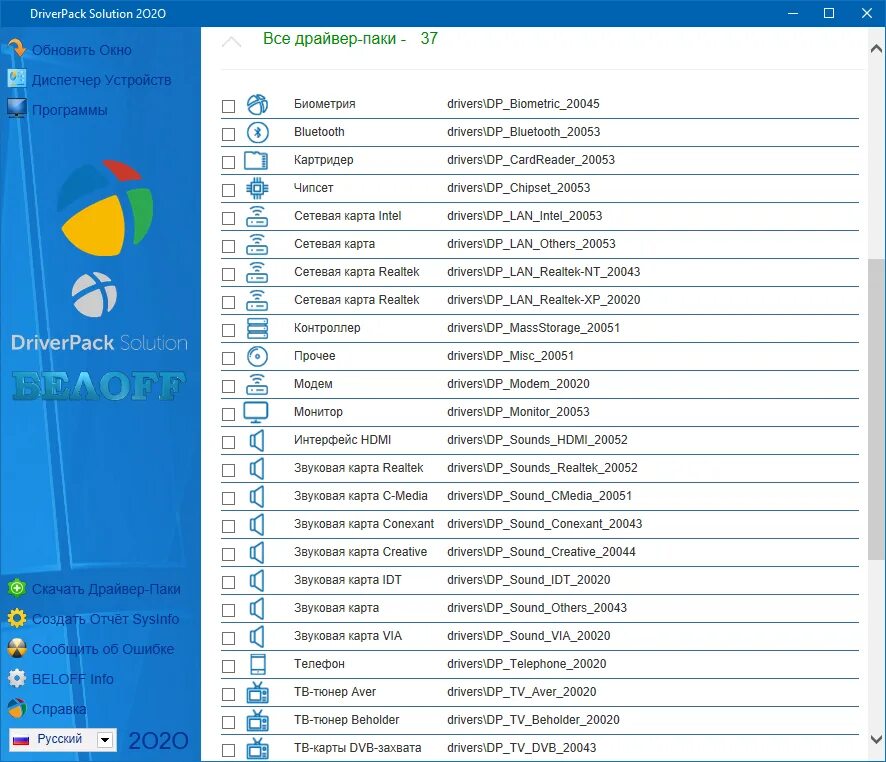Tick the Биометрия checkbox
Image resolution: width=886 pixels, height=762 pixels.
tap(228, 106)
